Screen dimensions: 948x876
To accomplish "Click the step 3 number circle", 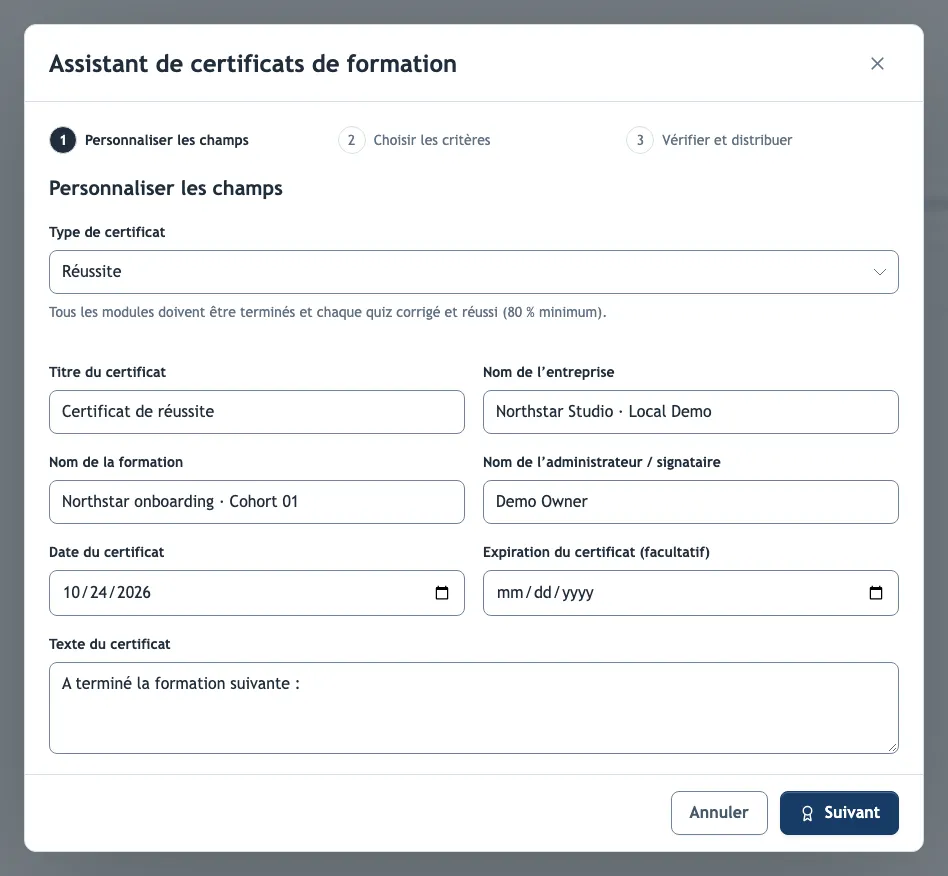I will [640, 140].
